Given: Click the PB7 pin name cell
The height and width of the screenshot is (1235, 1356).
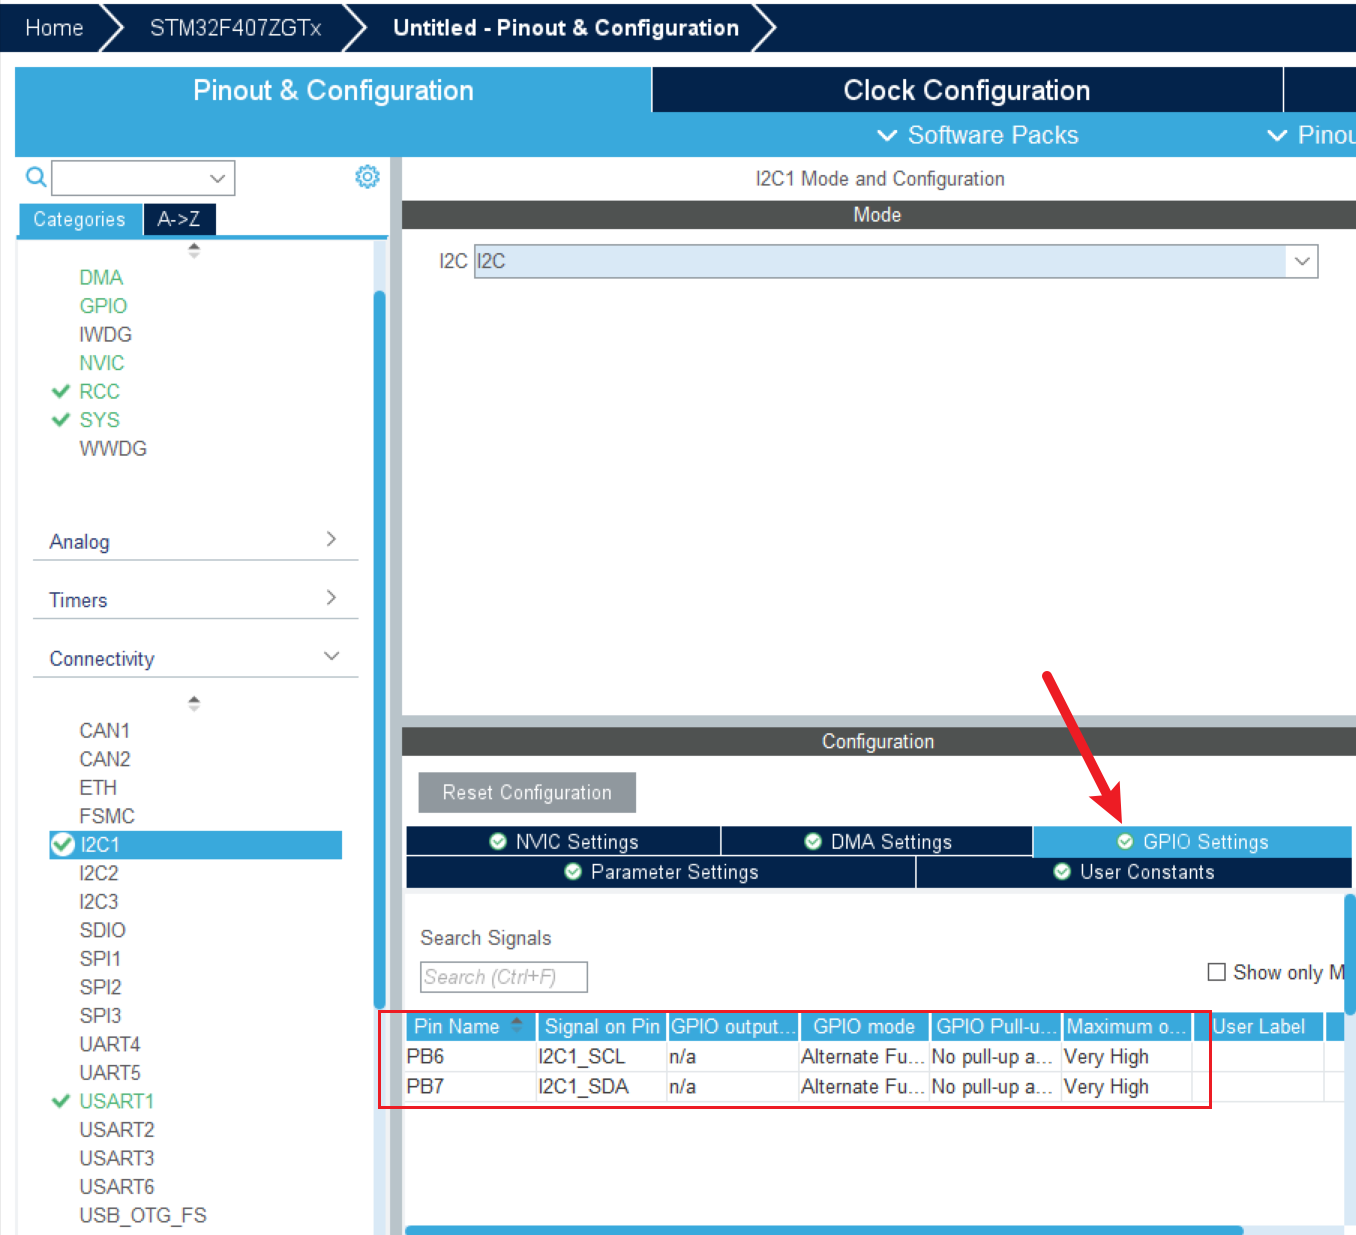Looking at the screenshot, I should click(470, 1087).
